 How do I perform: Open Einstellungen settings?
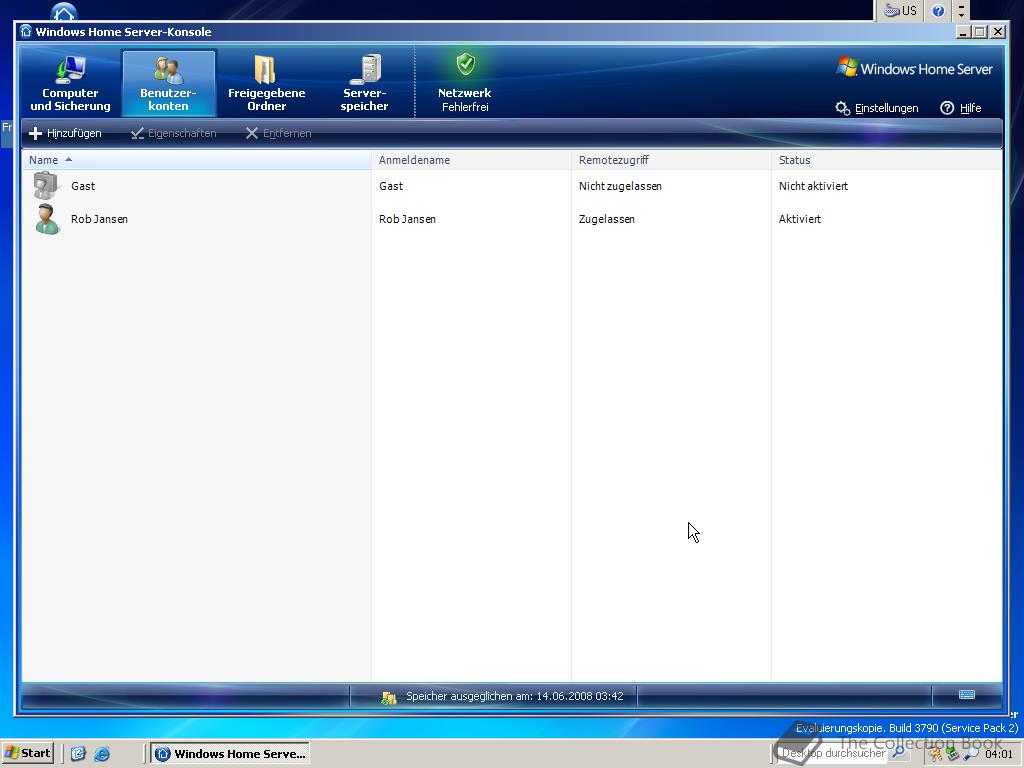(877, 108)
